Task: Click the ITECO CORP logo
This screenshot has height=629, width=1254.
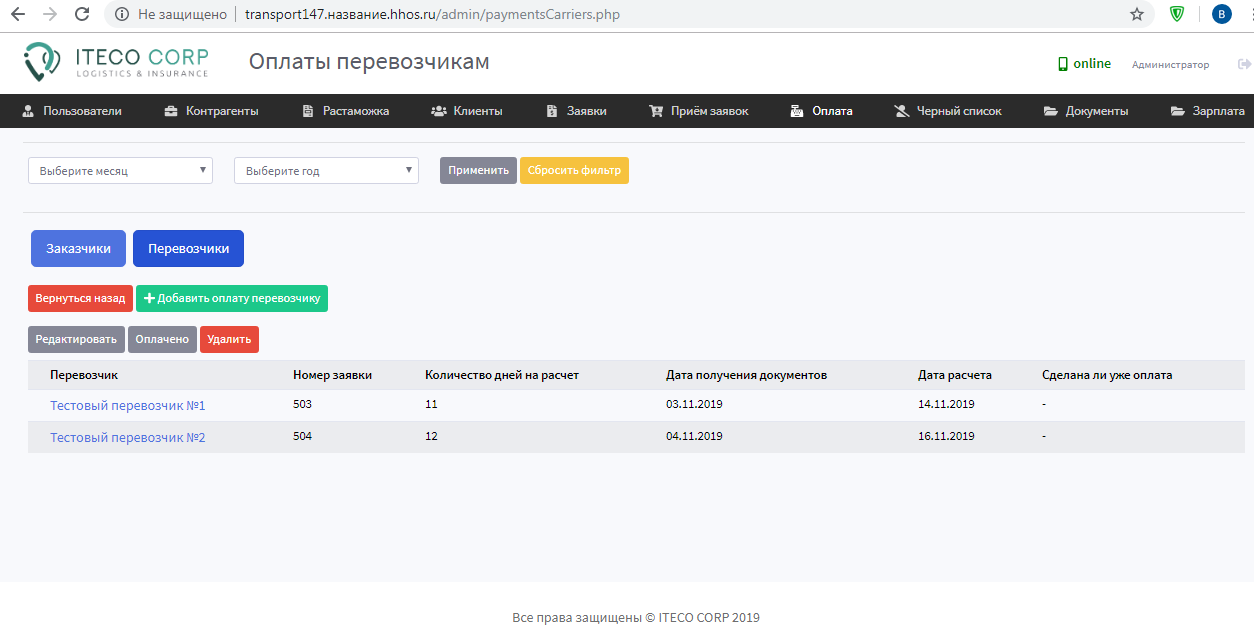Action: coord(116,62)
